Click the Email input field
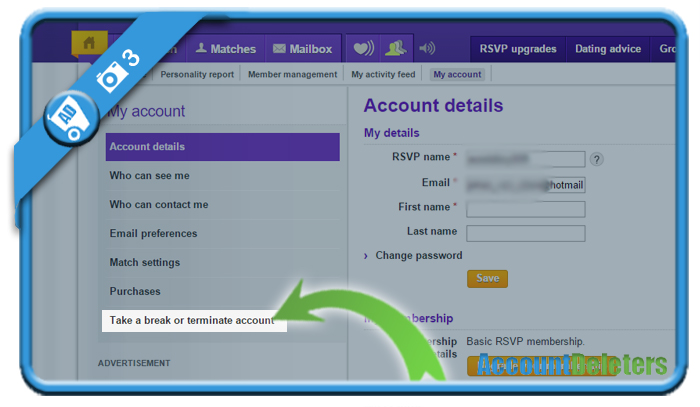The width and height of the screenshot is (700, 407). (525, 184)
